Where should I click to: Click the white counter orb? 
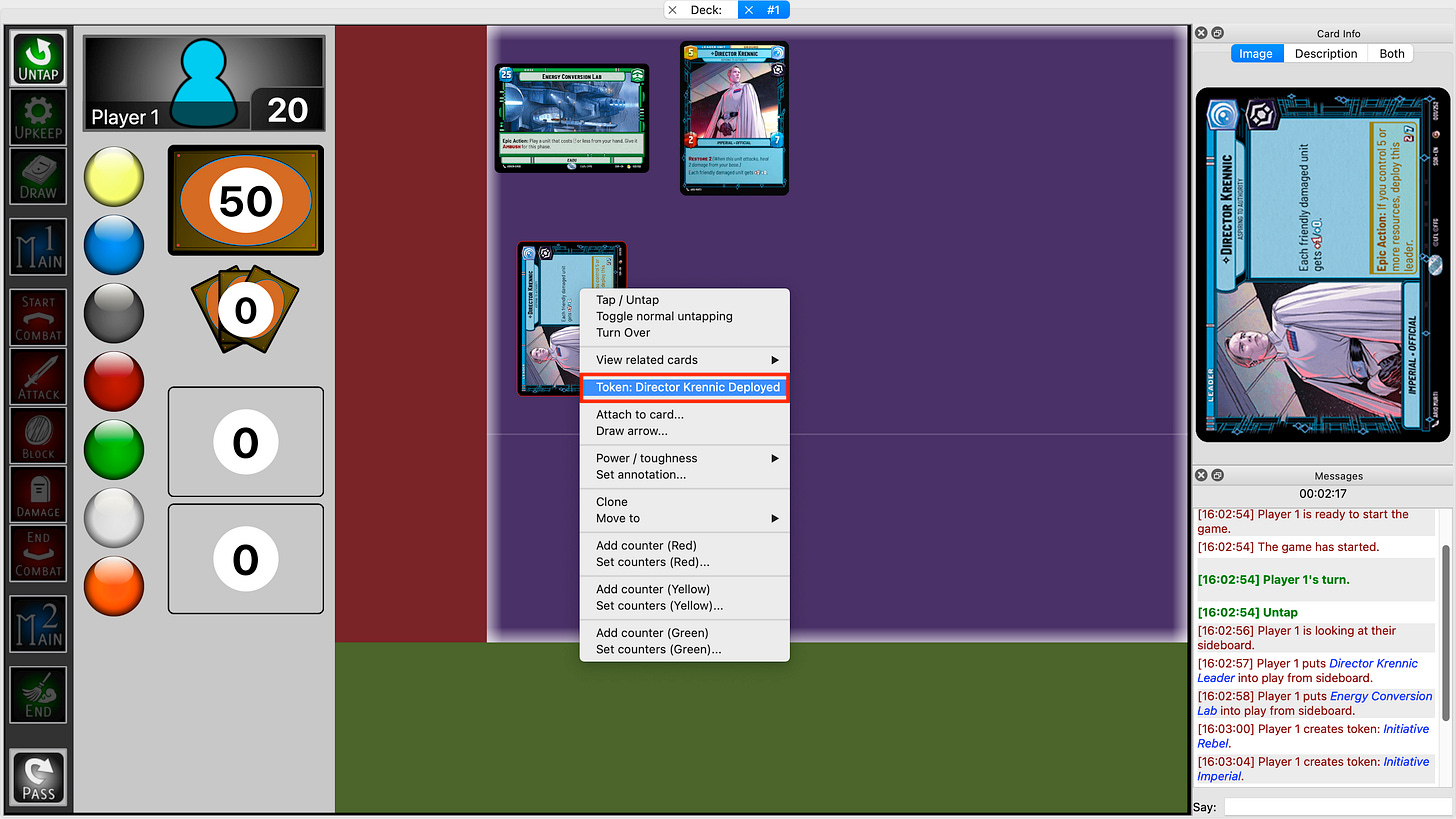point(114,517)
